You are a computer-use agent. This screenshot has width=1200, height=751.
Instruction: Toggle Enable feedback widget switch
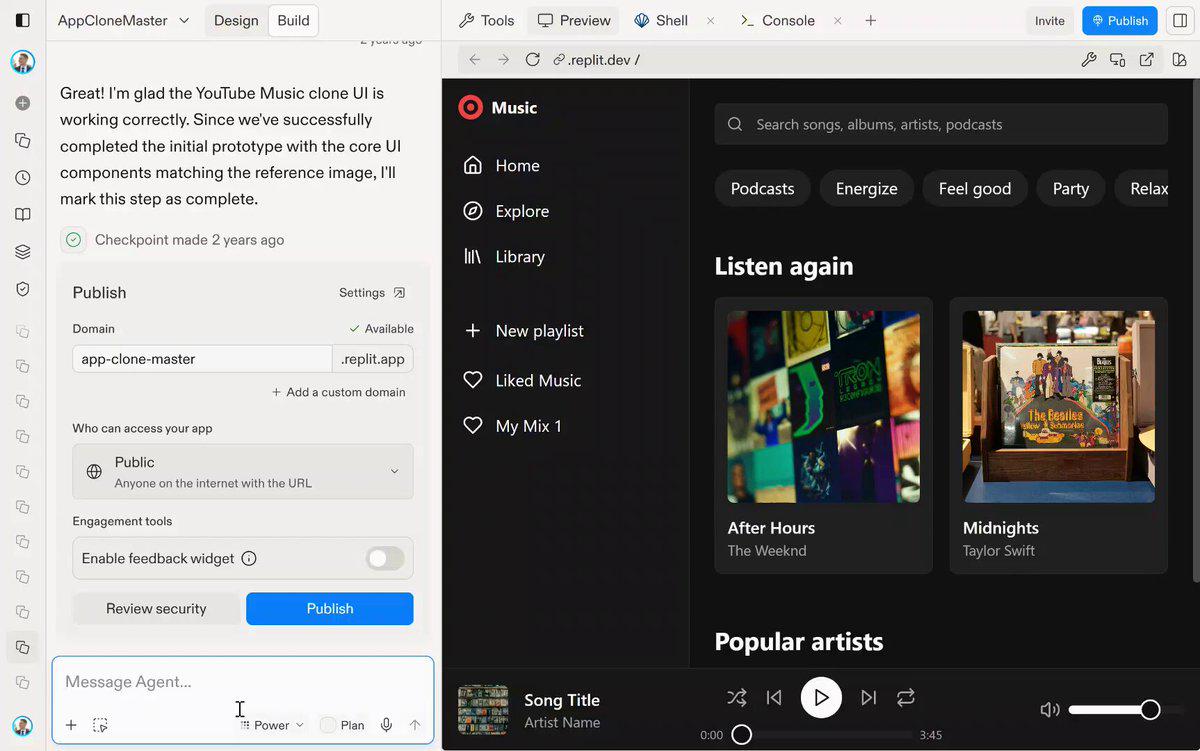(385, 558)
